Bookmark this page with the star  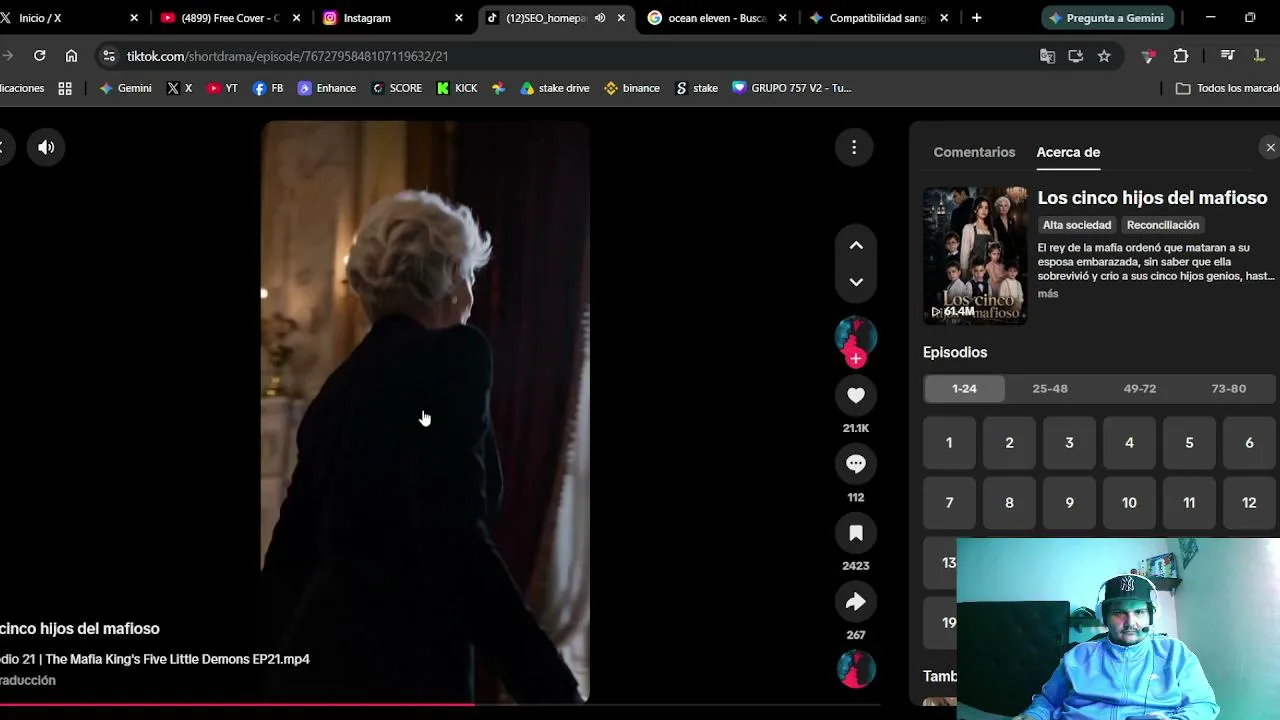[1104, 56]
